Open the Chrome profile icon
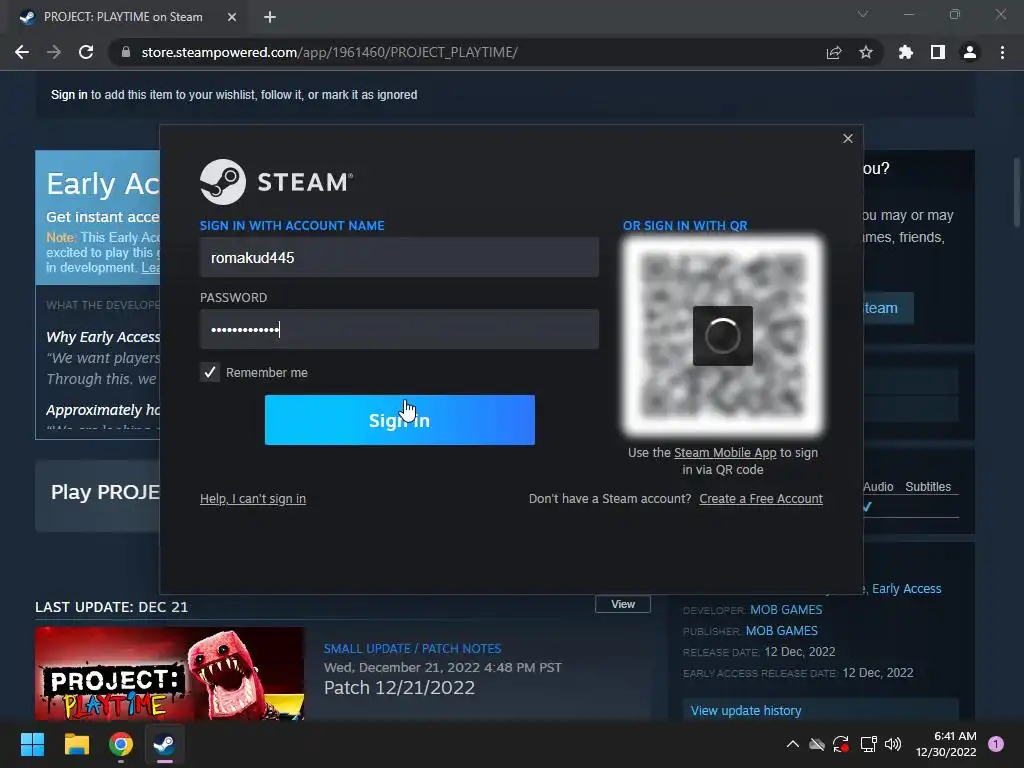This screenshot has height=768, width=1024. coord(970,52)
